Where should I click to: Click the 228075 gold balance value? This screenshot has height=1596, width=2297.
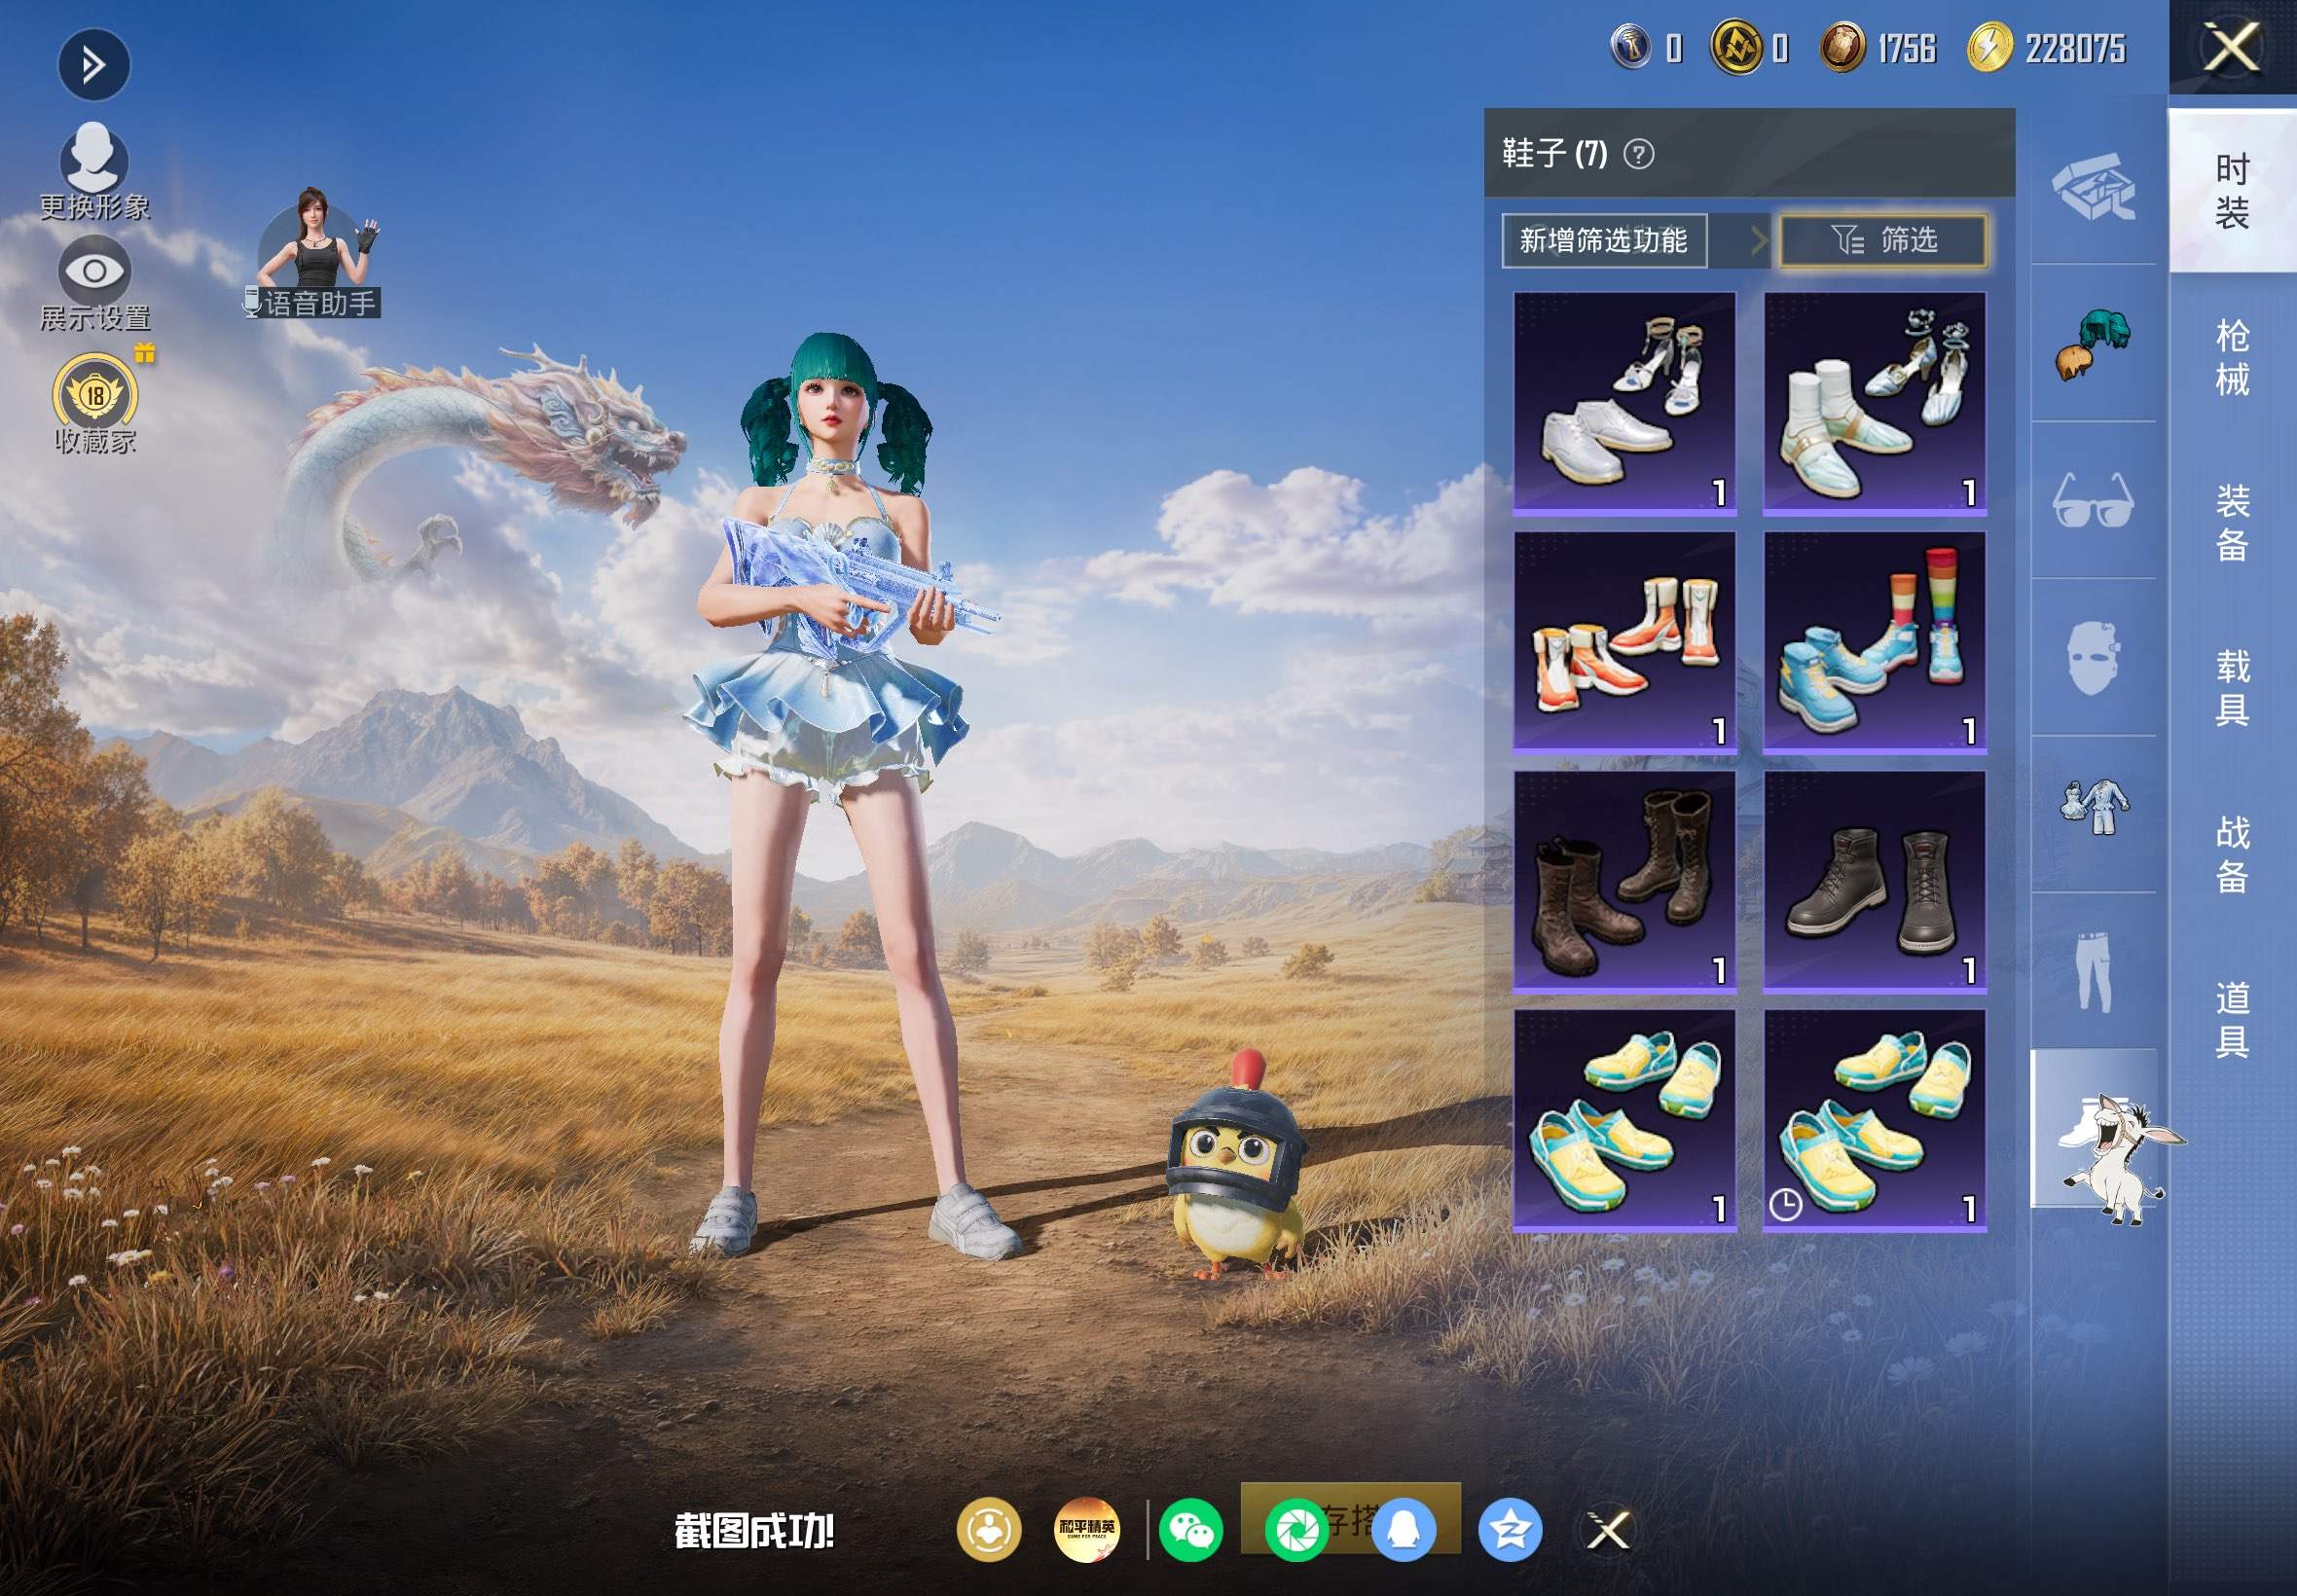tap(2075, 48)
